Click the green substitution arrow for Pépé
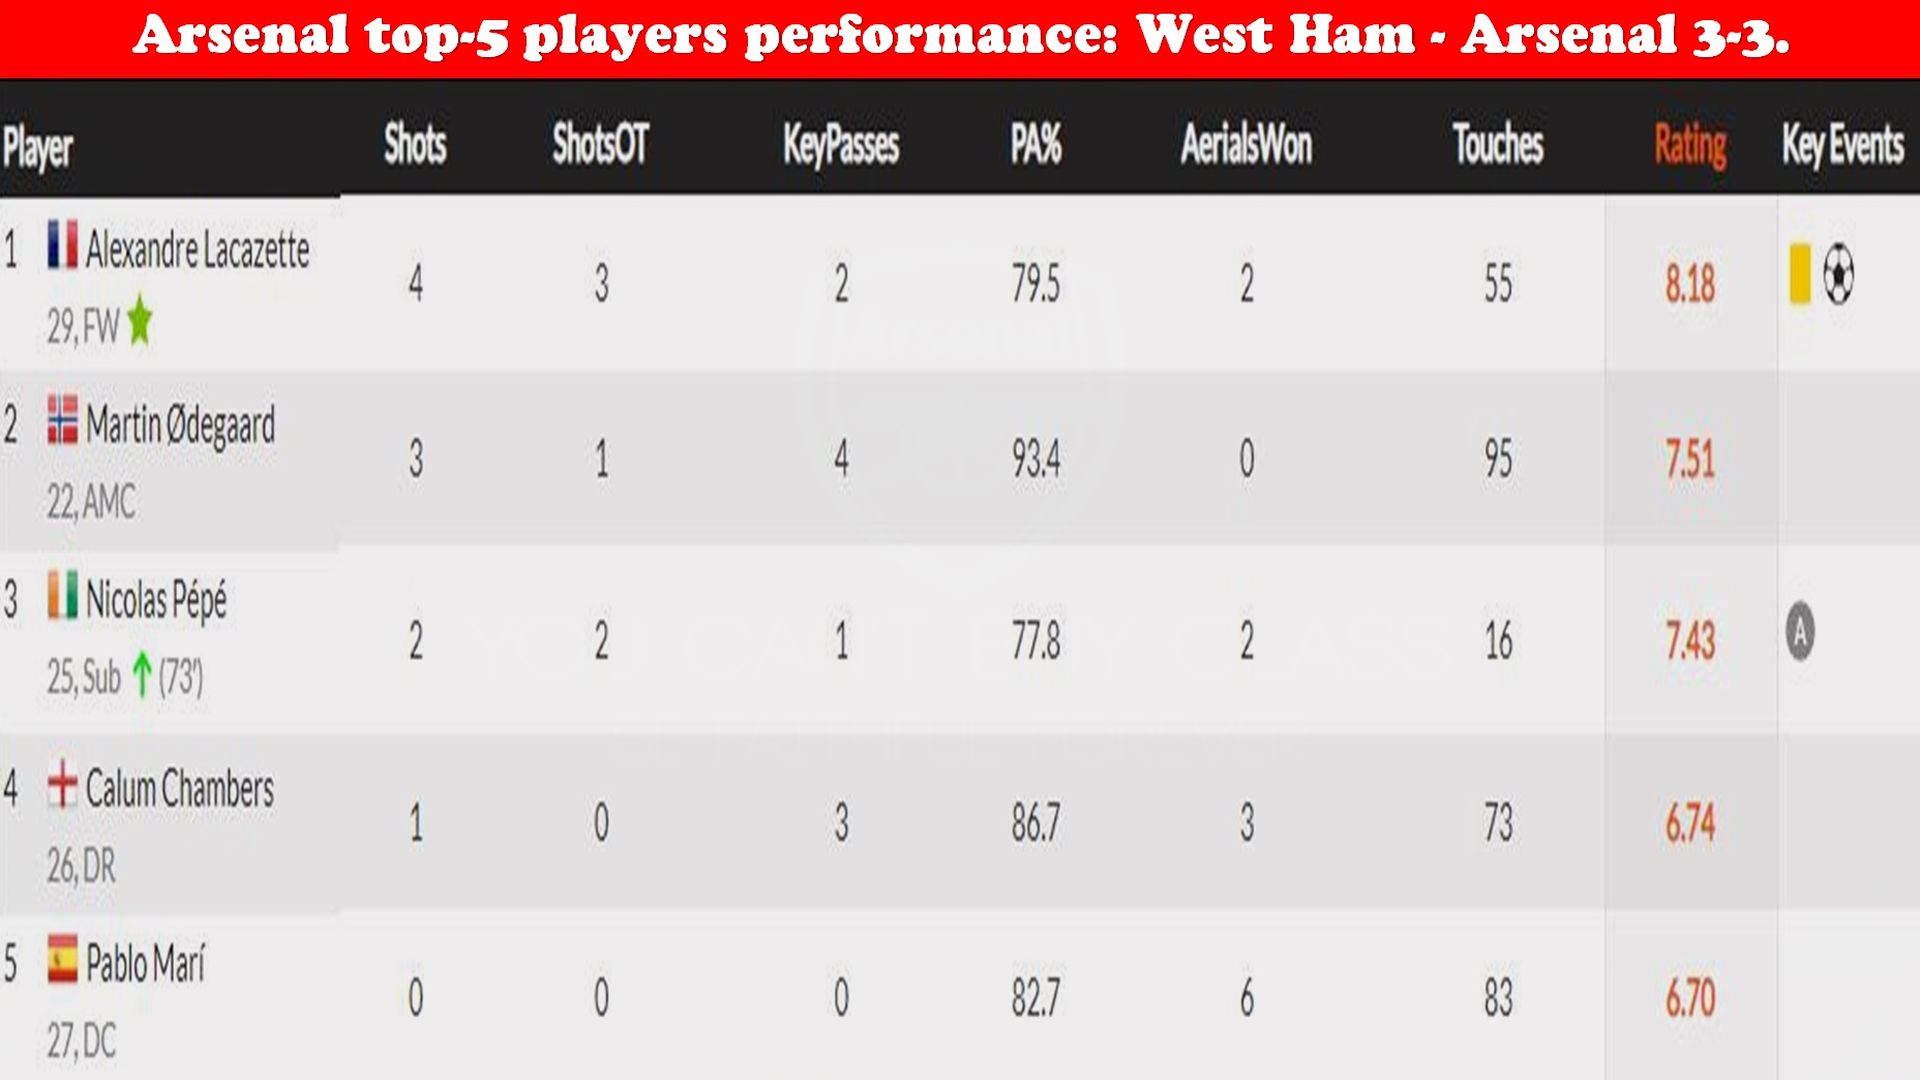This screenshot has width=1920, height=1080. (142, 674)
